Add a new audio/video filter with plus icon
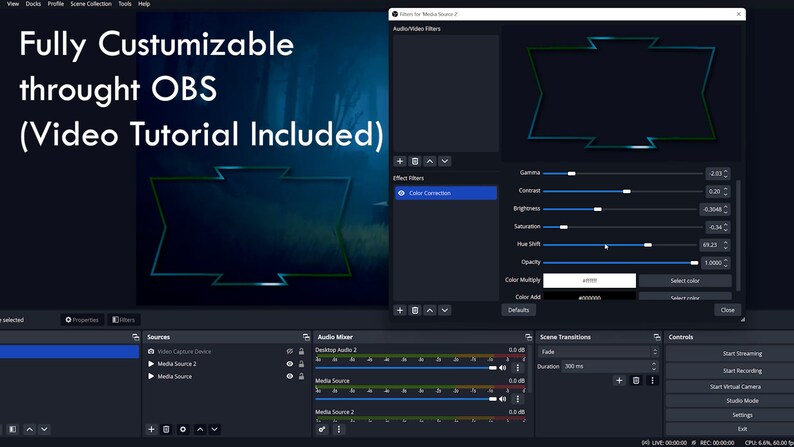Image resolution: width=794 pixels, height=447 pixels. click(x=400, y=161)
